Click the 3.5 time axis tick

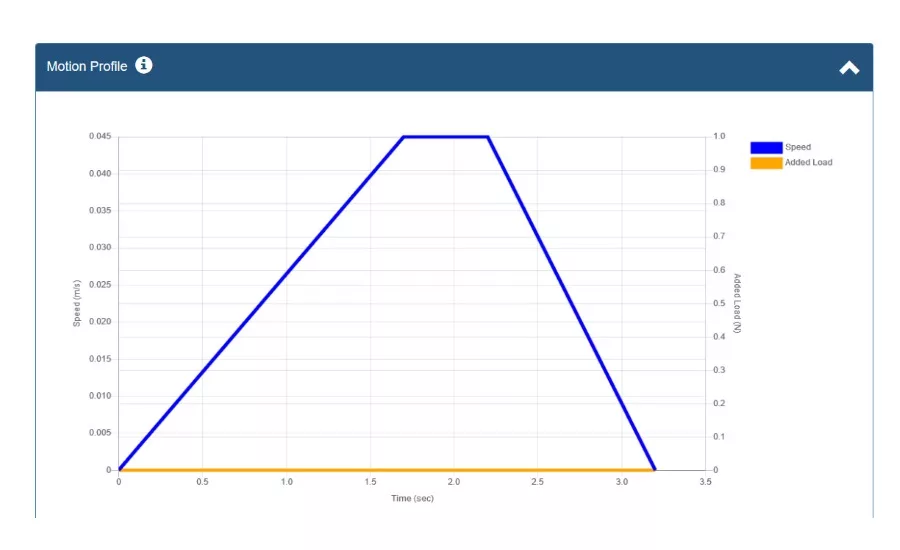tap(705, 482)
